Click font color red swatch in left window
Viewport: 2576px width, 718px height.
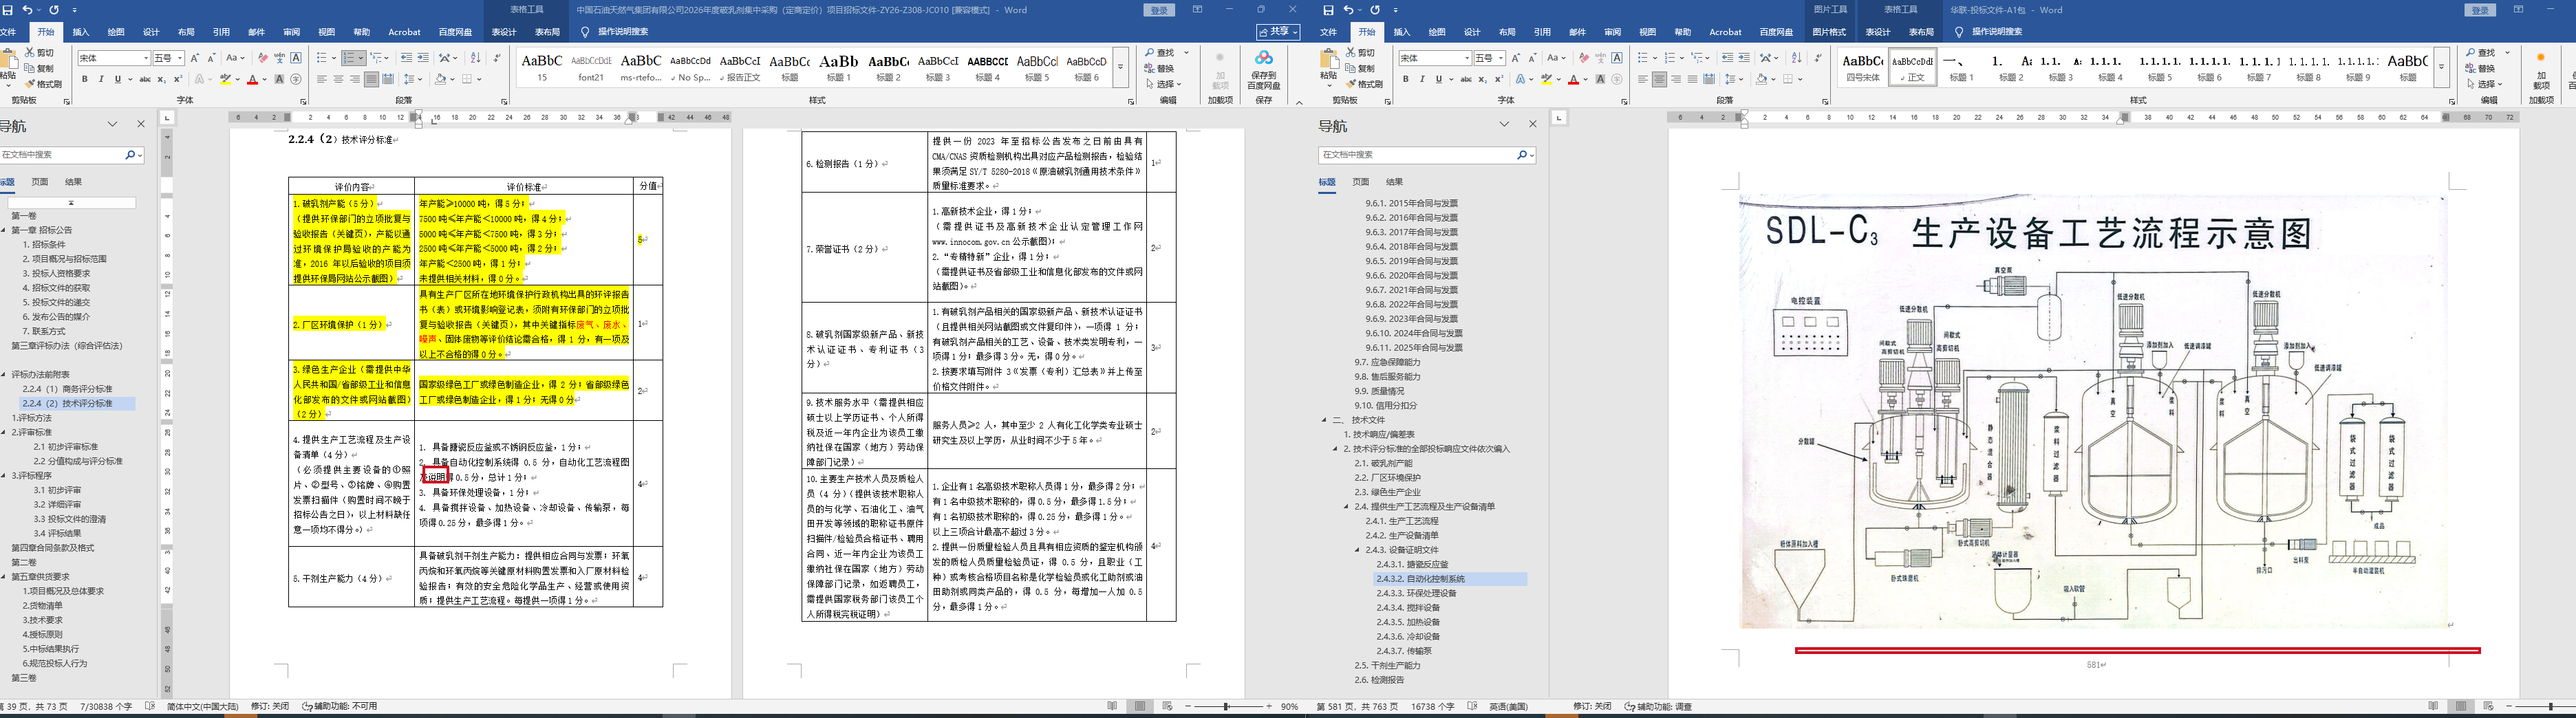[x=253, y=79]
